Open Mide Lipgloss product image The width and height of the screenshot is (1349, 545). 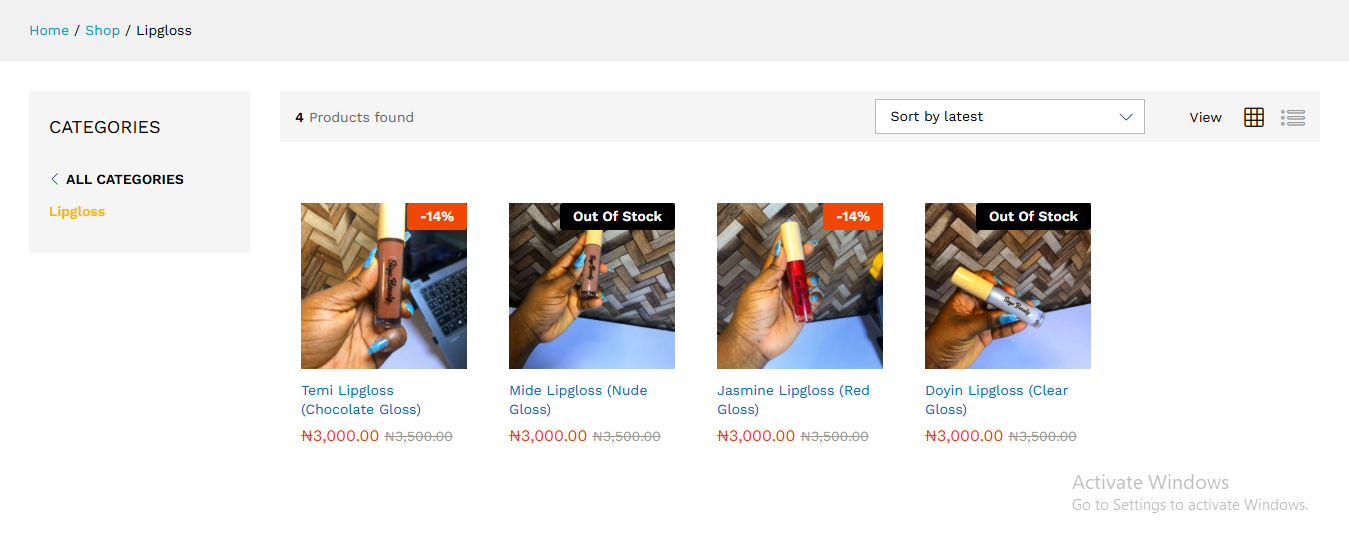click(x=592, y=286)
